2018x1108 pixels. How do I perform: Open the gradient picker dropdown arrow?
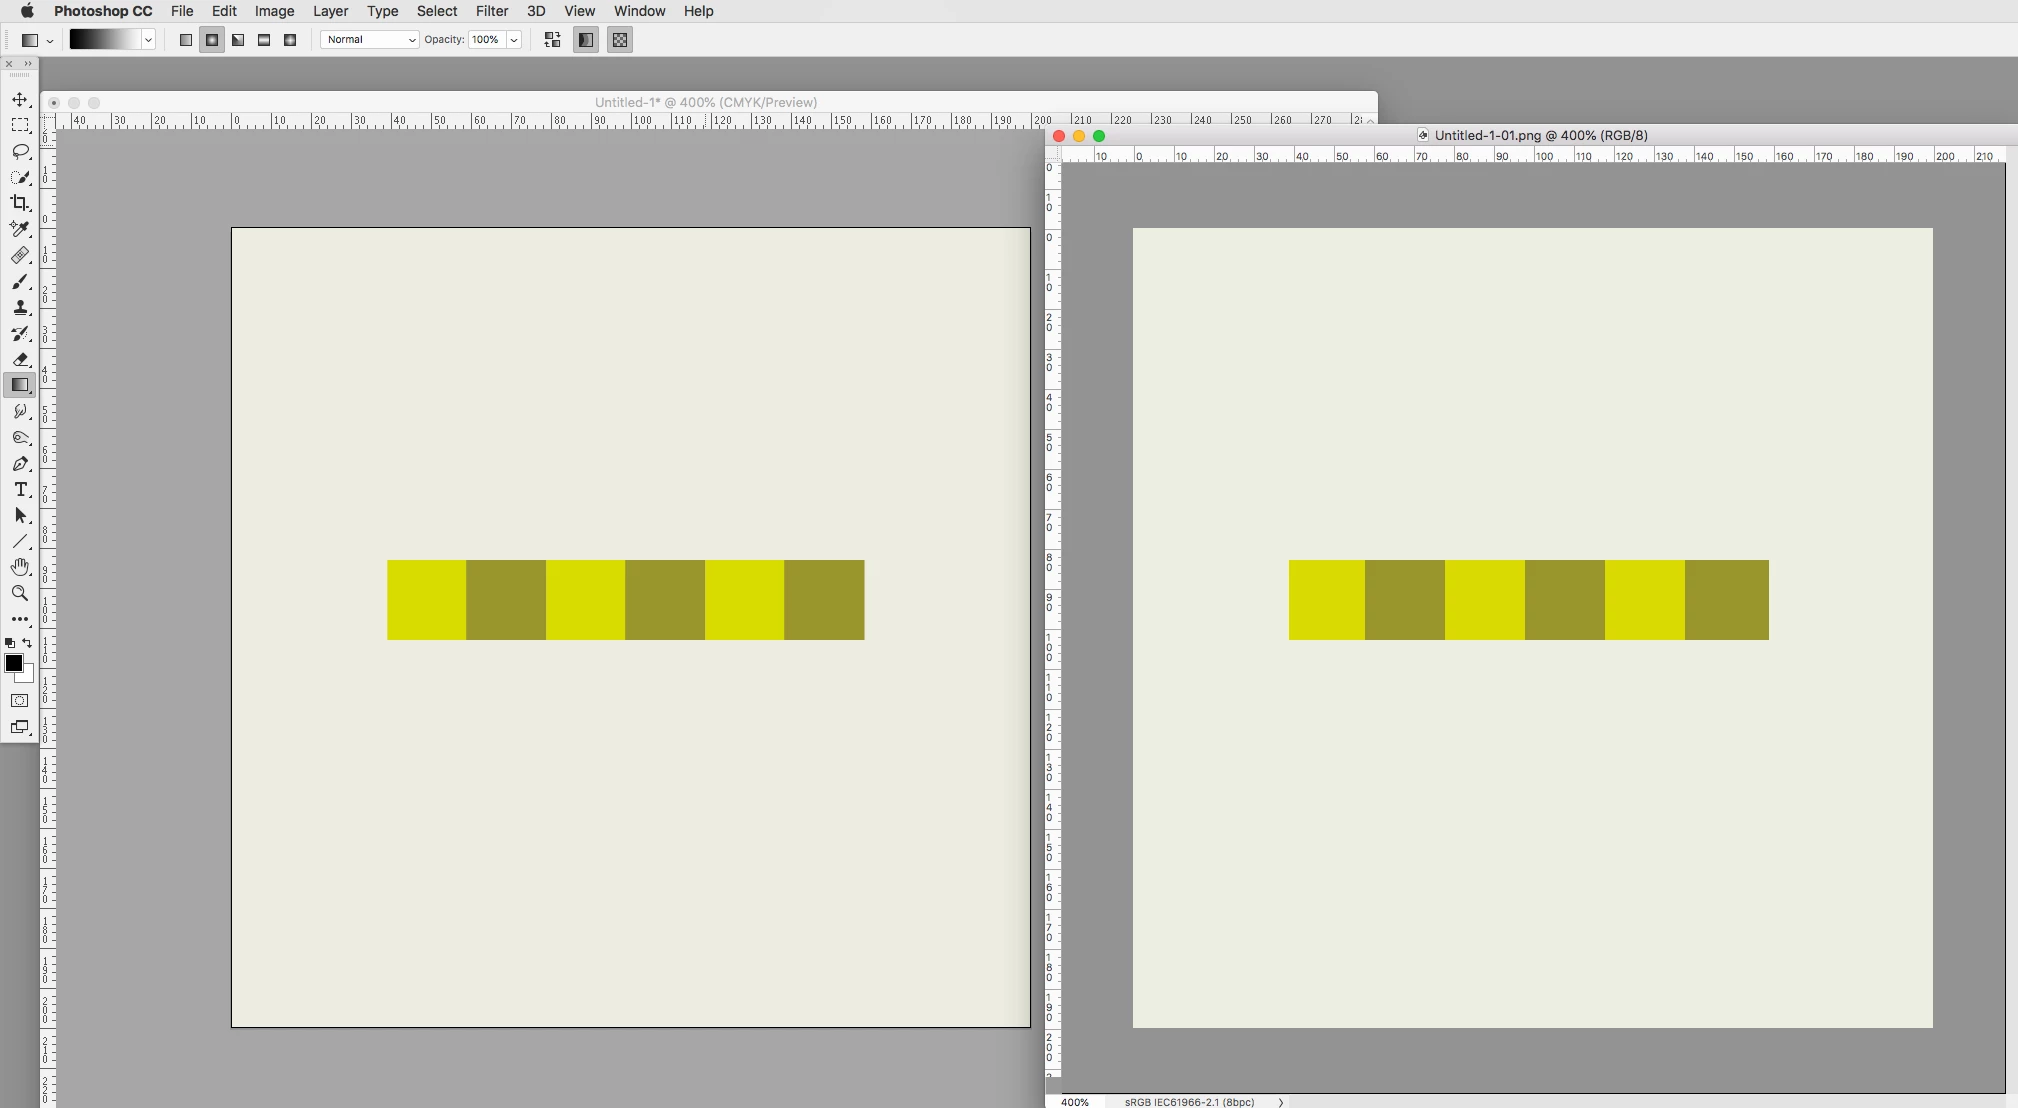(x=148, y=40)
